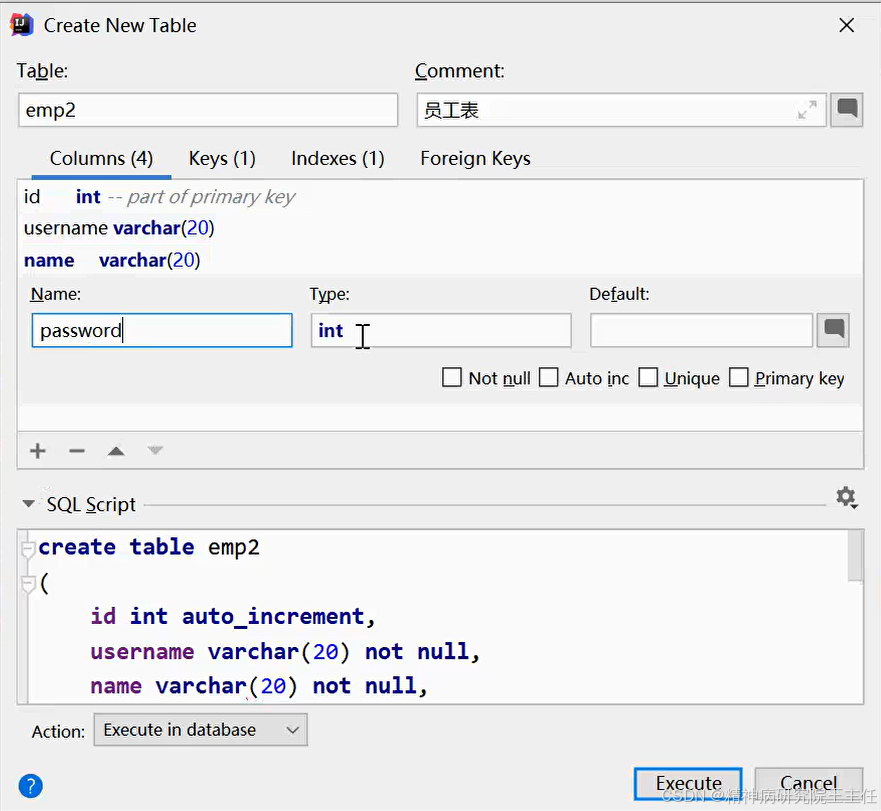
Task: Open SQL Script settings via the gear icon
Action: 846,497
